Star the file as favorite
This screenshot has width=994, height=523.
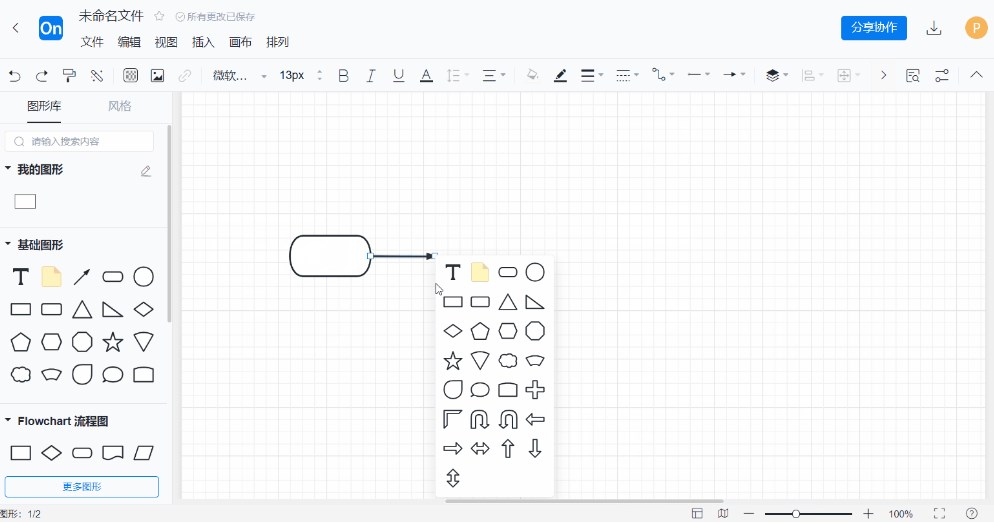click(x=159, y=16)
